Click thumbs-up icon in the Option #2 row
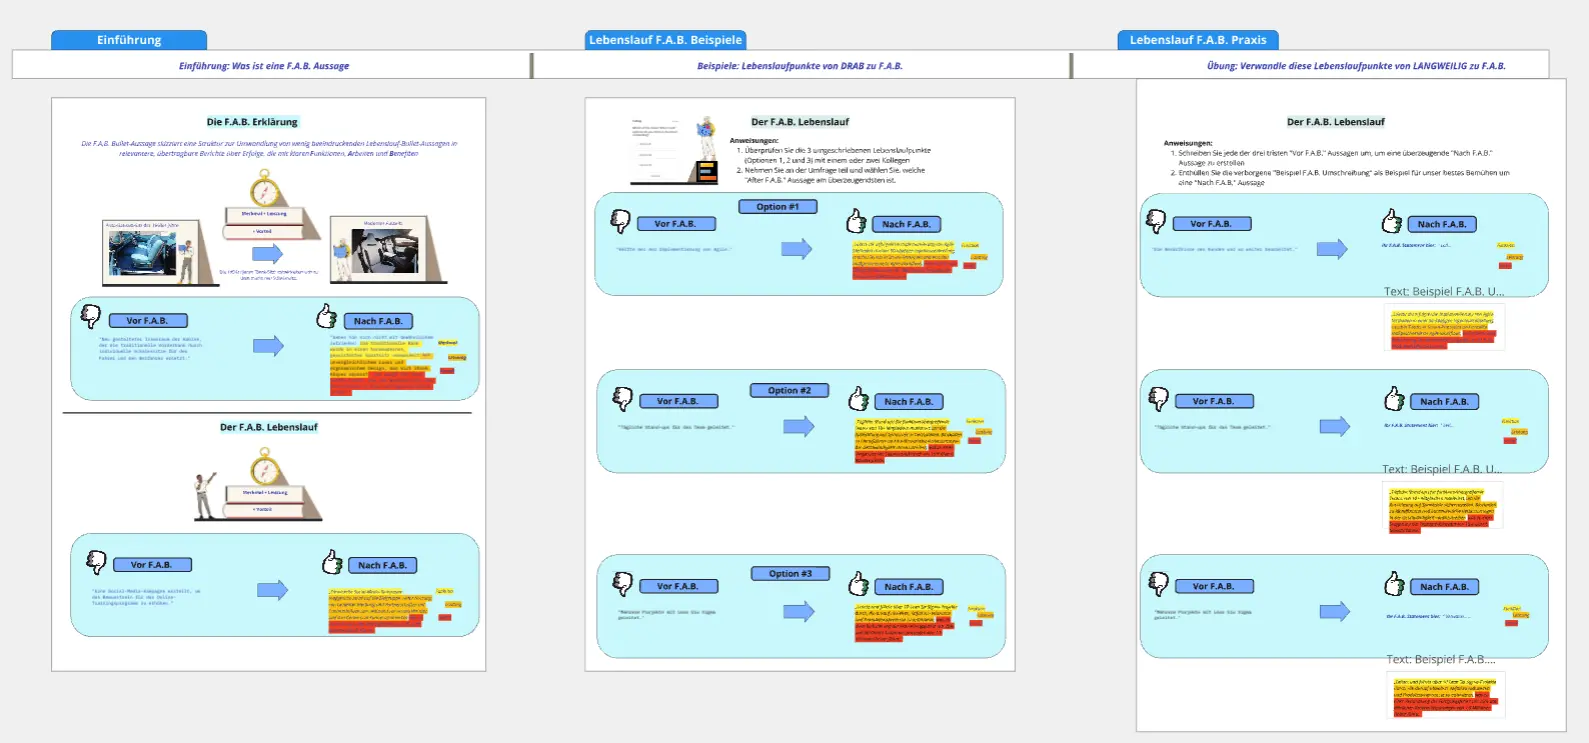Image resolution: width=1589 pixels, height=743 pixels. tap(858, 400)
